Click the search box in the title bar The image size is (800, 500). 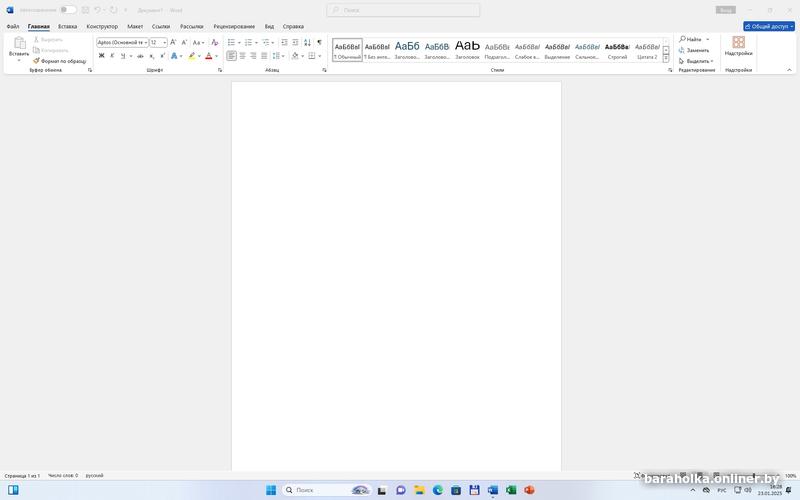(x=403, y=10)
